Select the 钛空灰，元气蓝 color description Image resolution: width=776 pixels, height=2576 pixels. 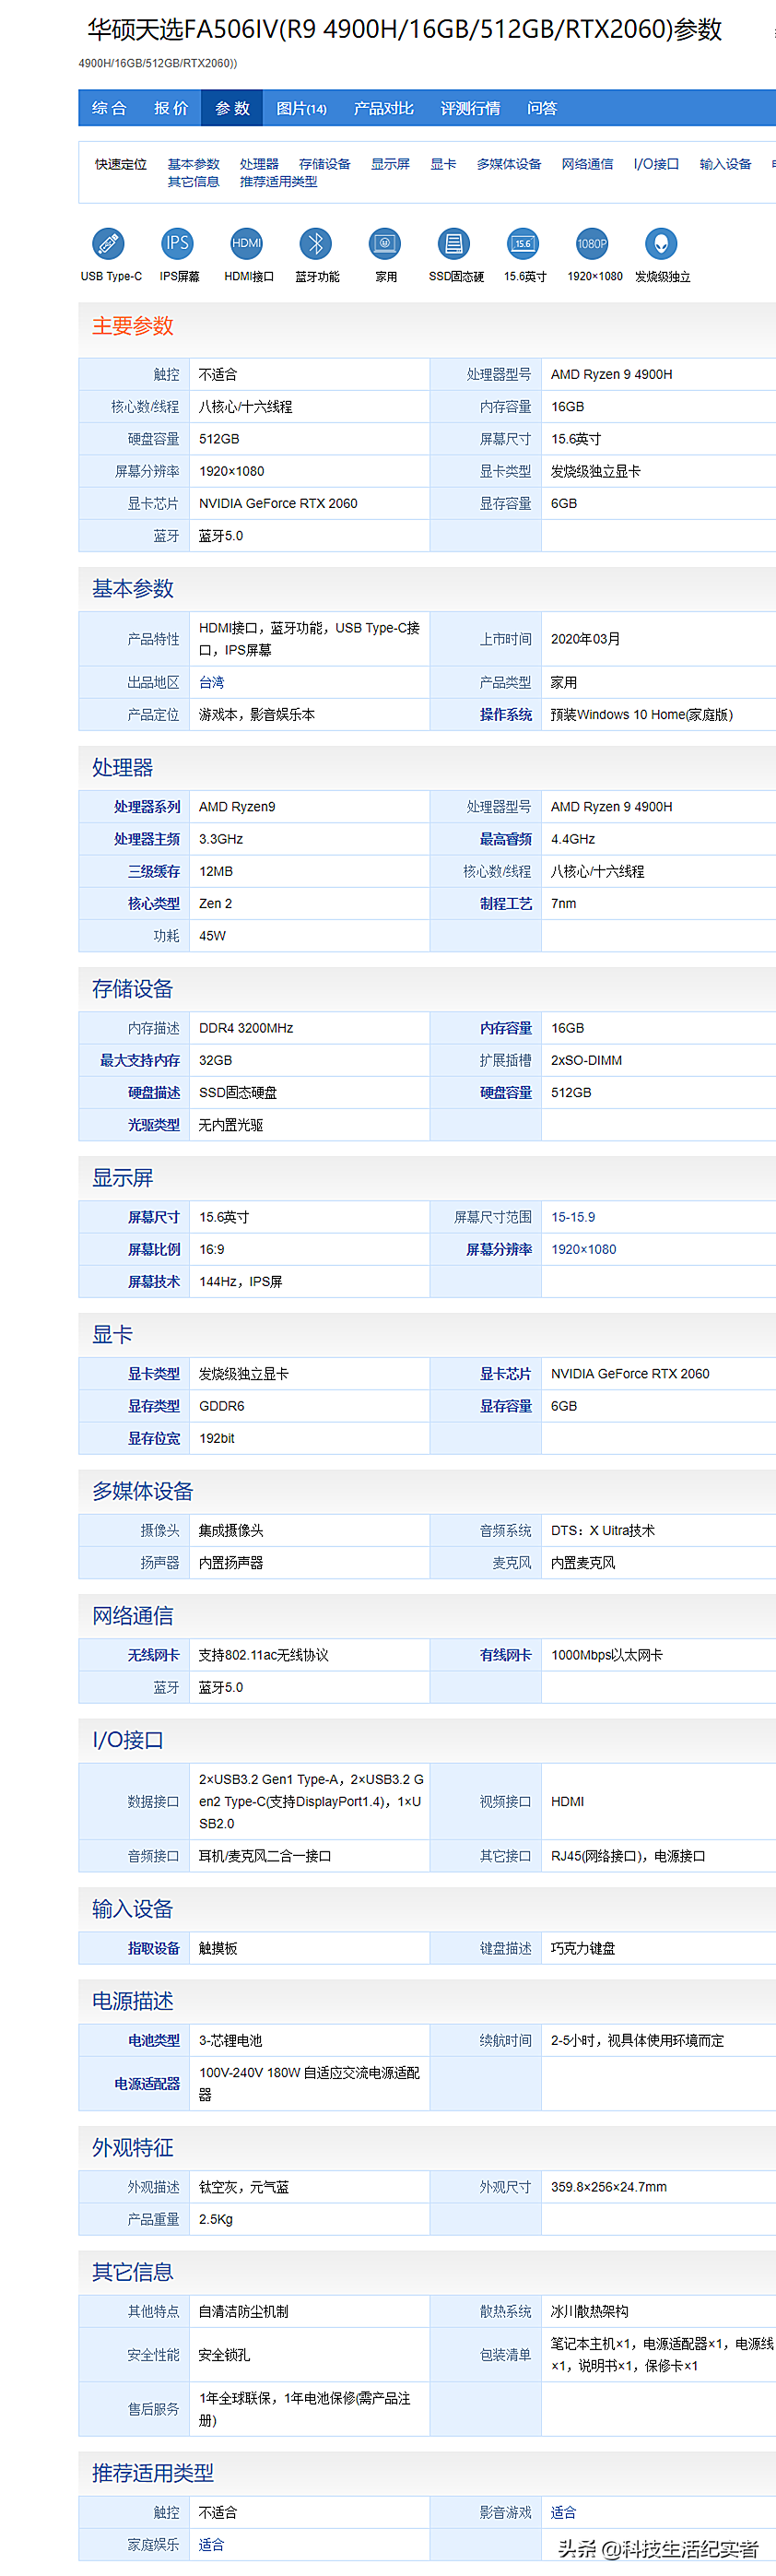(x=244, y=2187)
